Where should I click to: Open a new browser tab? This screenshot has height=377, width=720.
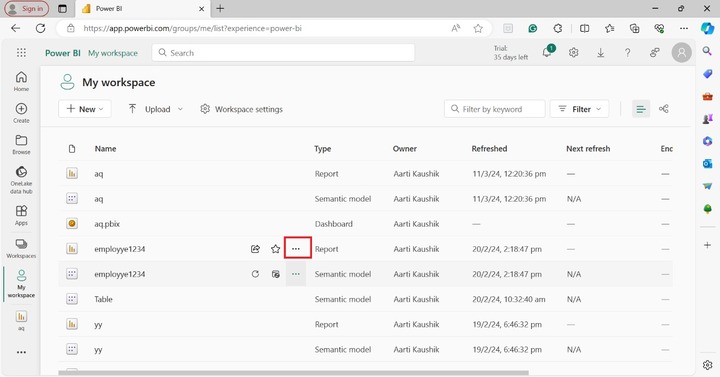[220, 8]
